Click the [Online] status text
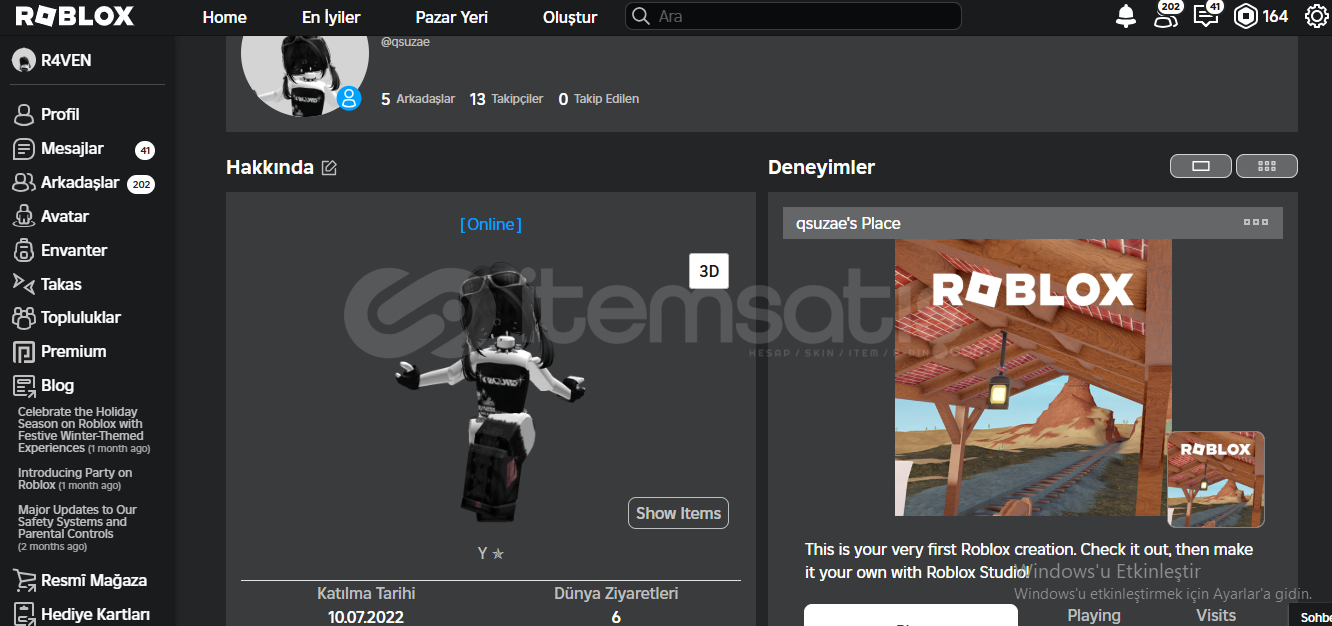Screen dimensions: 1332x626 [x=491, y=224]
